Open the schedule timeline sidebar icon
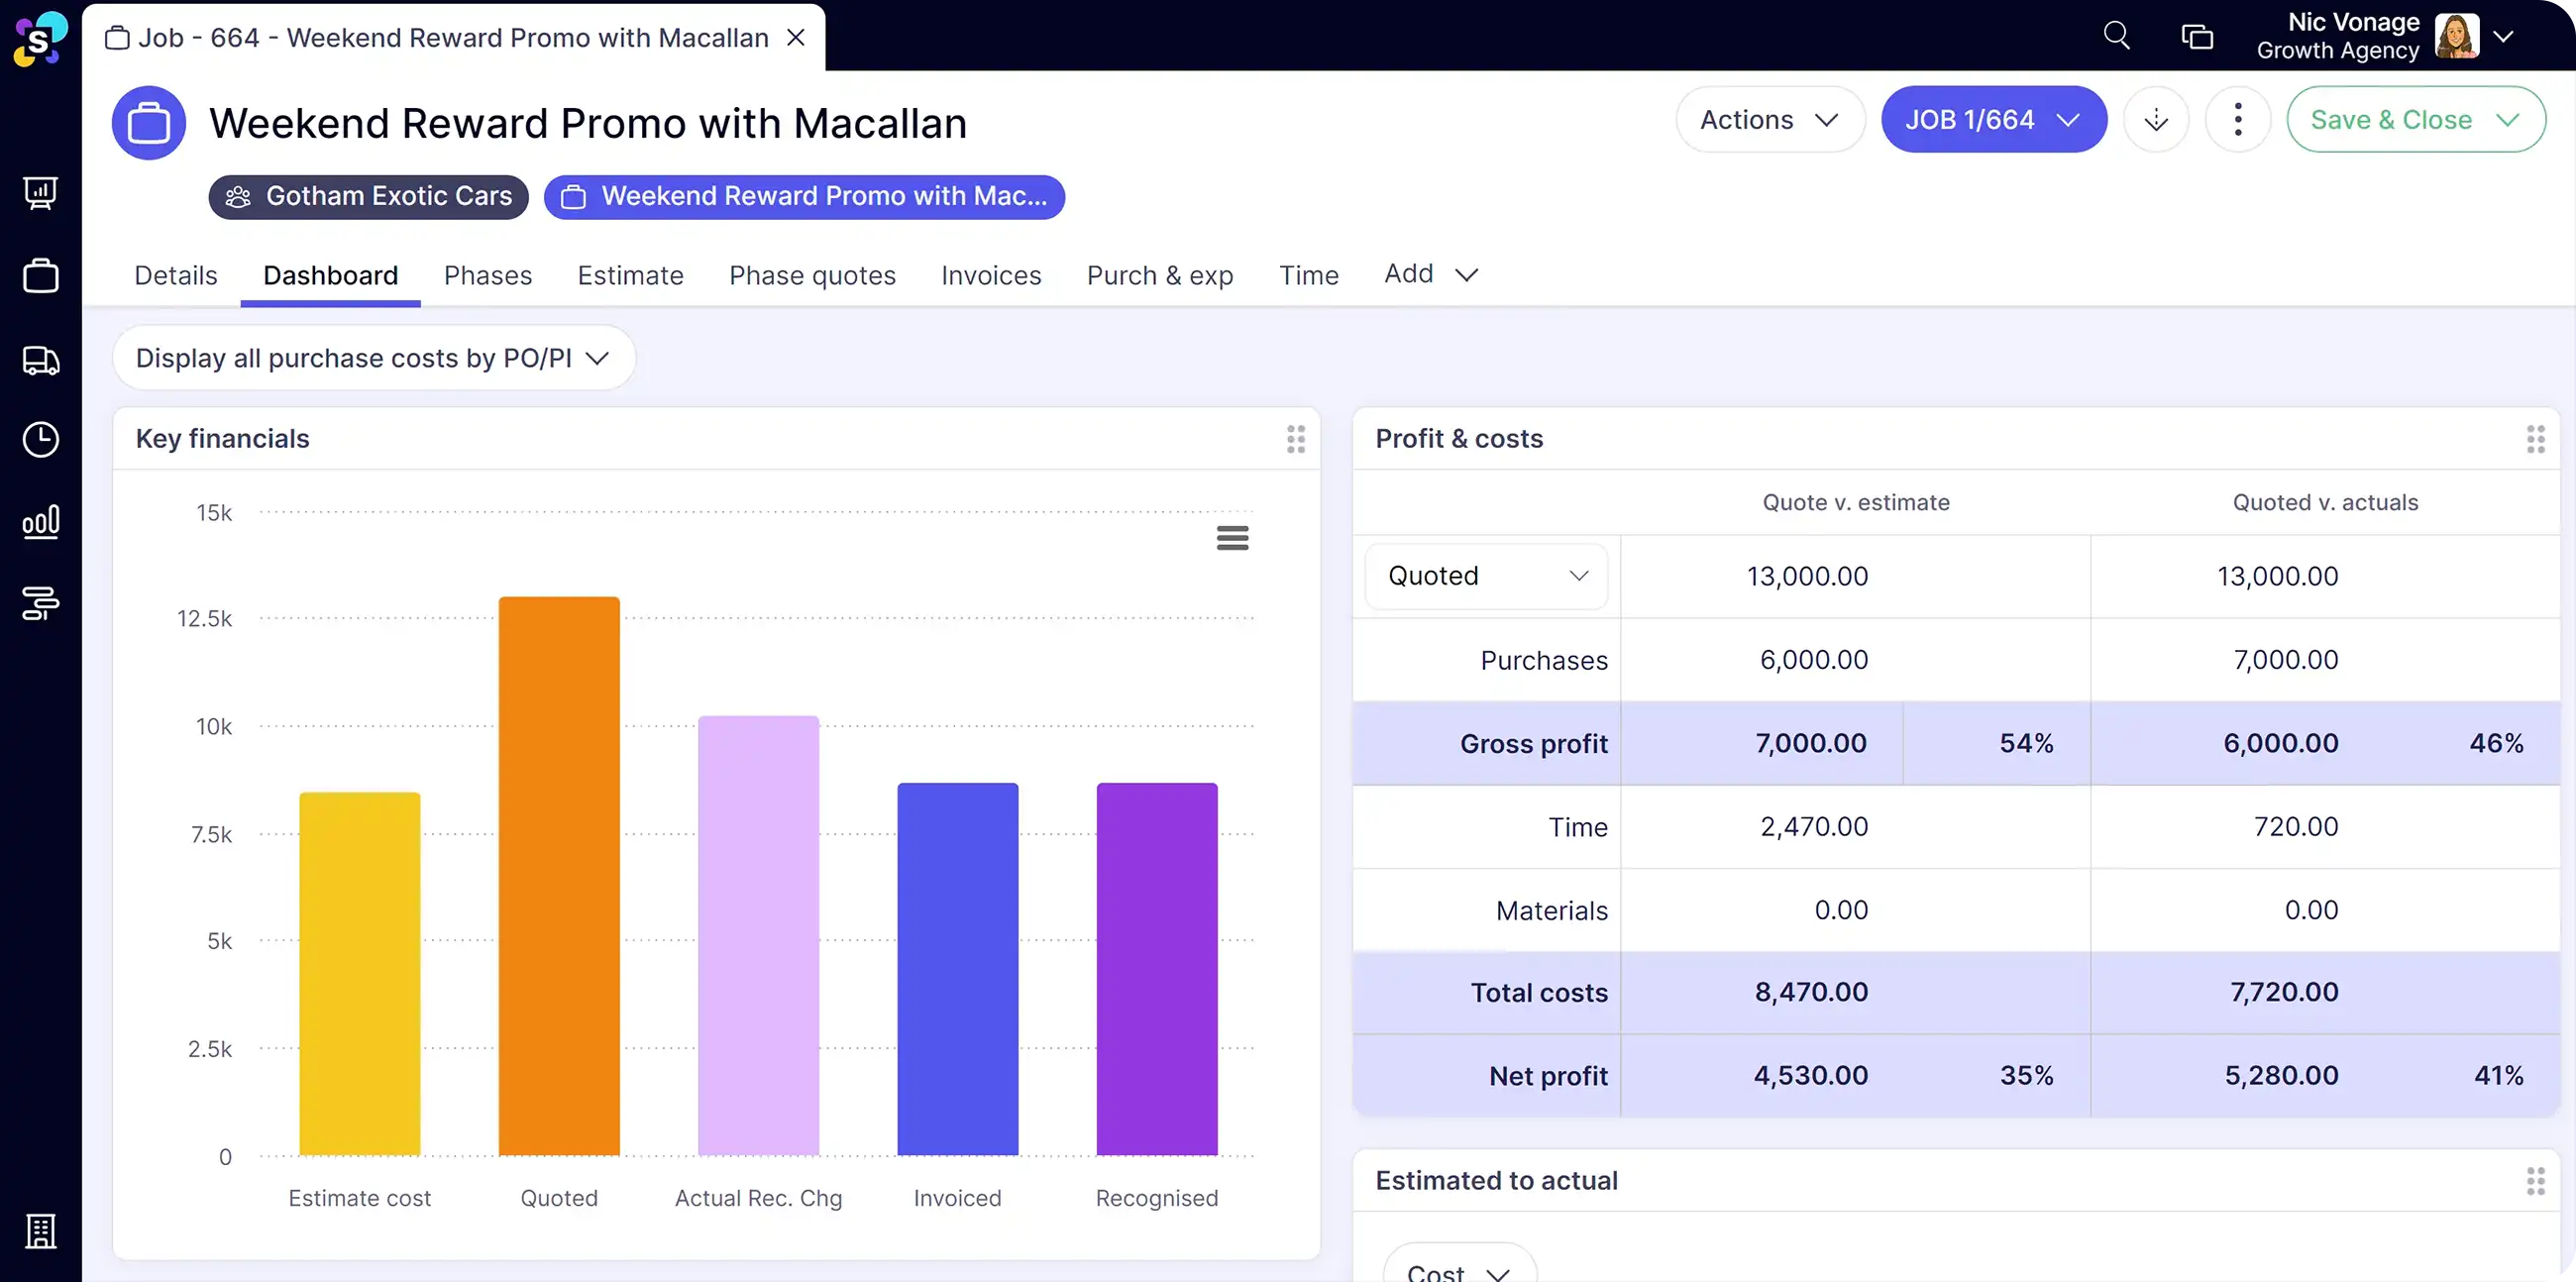This screenshot has width=2576, height=1282. pyautogui.click(x=40, y=603)
